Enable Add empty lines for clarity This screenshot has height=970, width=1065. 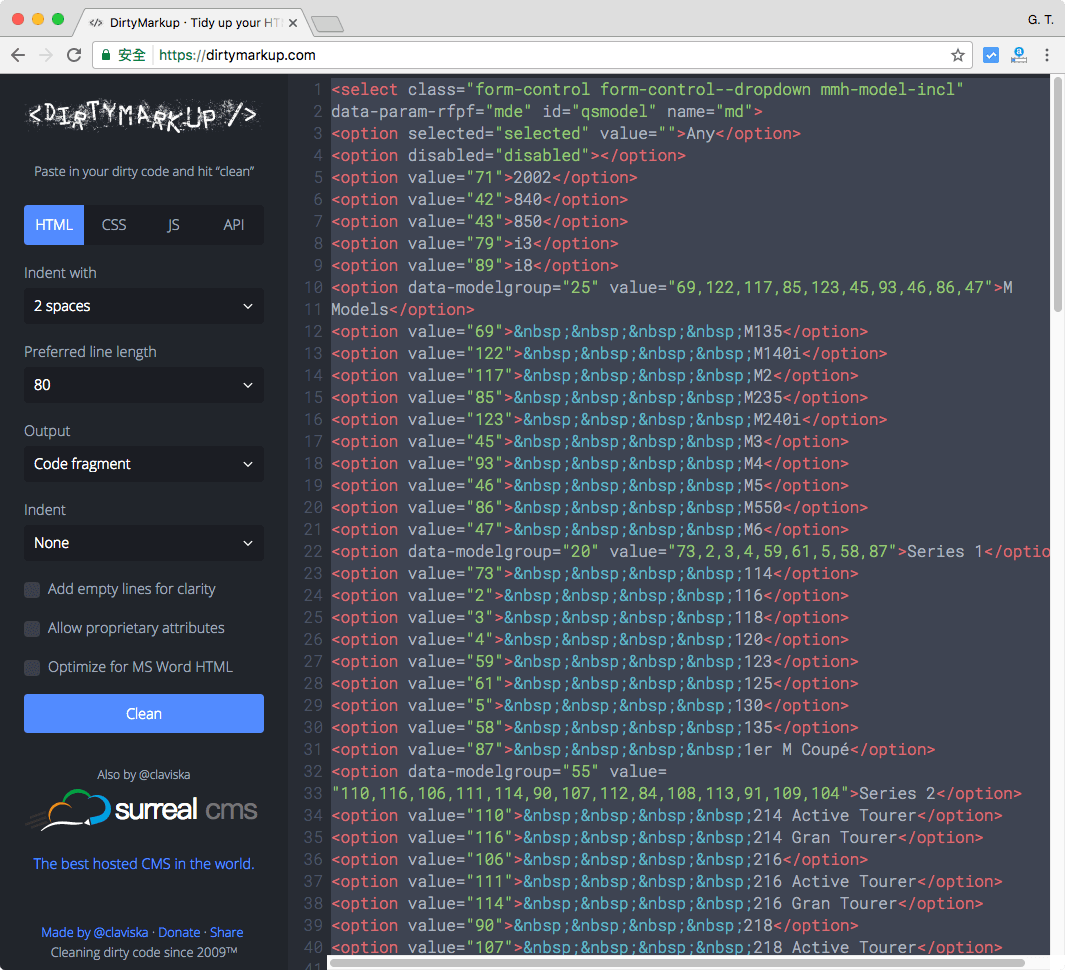pos(32,590)
